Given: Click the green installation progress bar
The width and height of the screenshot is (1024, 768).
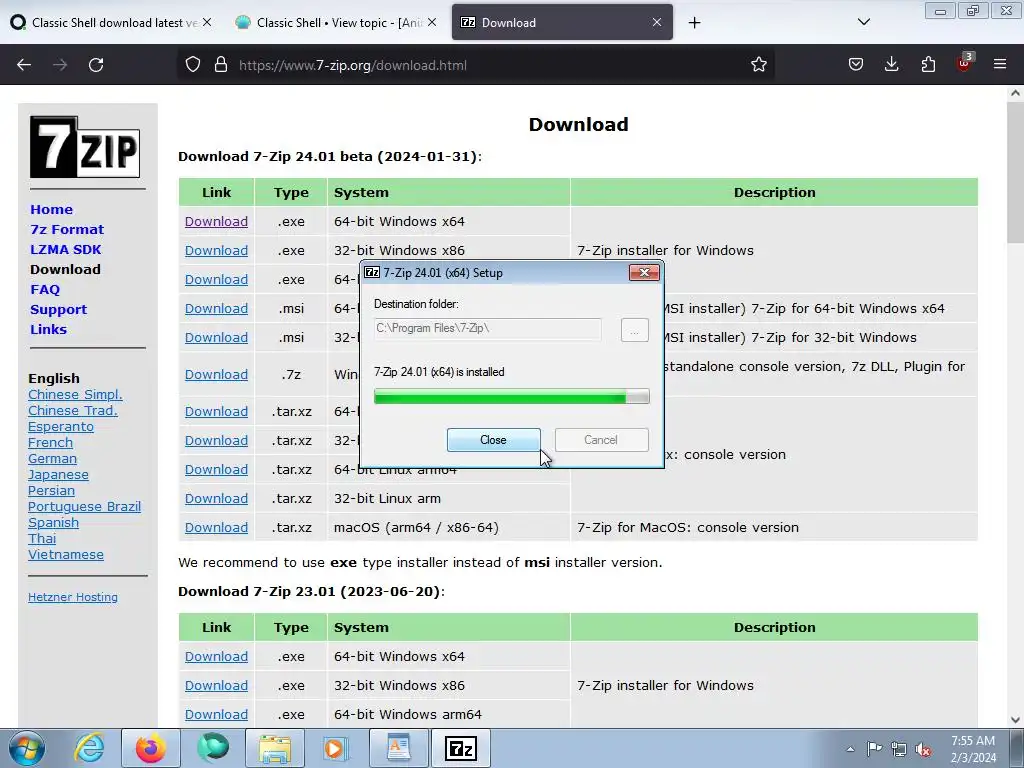Looking at the screenshot, I should [x=511, y=396].
